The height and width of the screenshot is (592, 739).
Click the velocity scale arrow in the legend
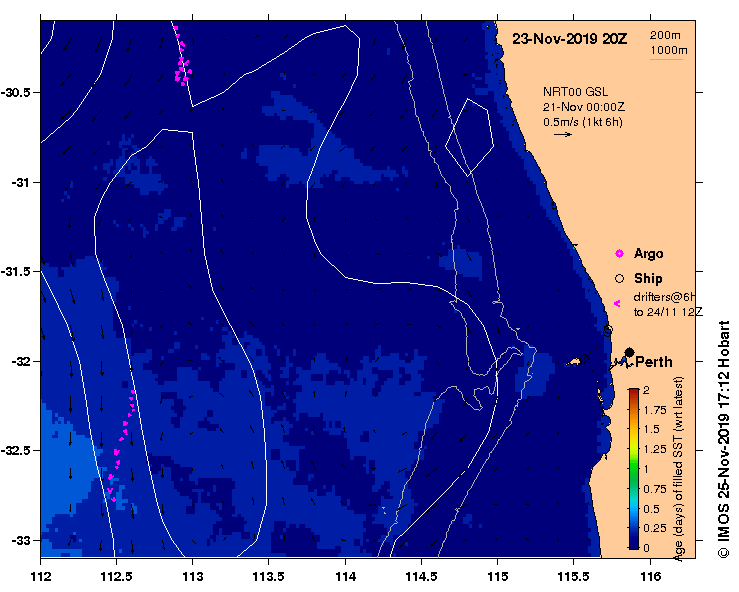click(563, 135)
